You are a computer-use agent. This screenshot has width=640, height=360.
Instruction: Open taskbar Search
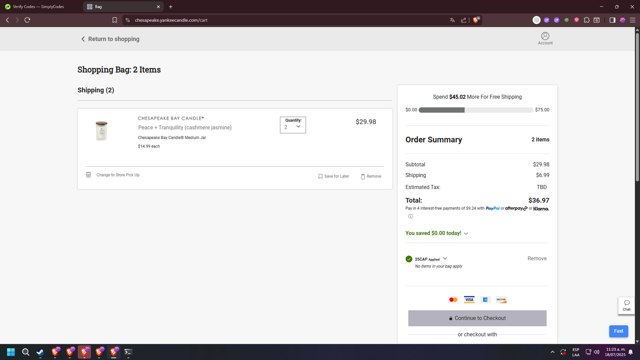coord(25,352)
